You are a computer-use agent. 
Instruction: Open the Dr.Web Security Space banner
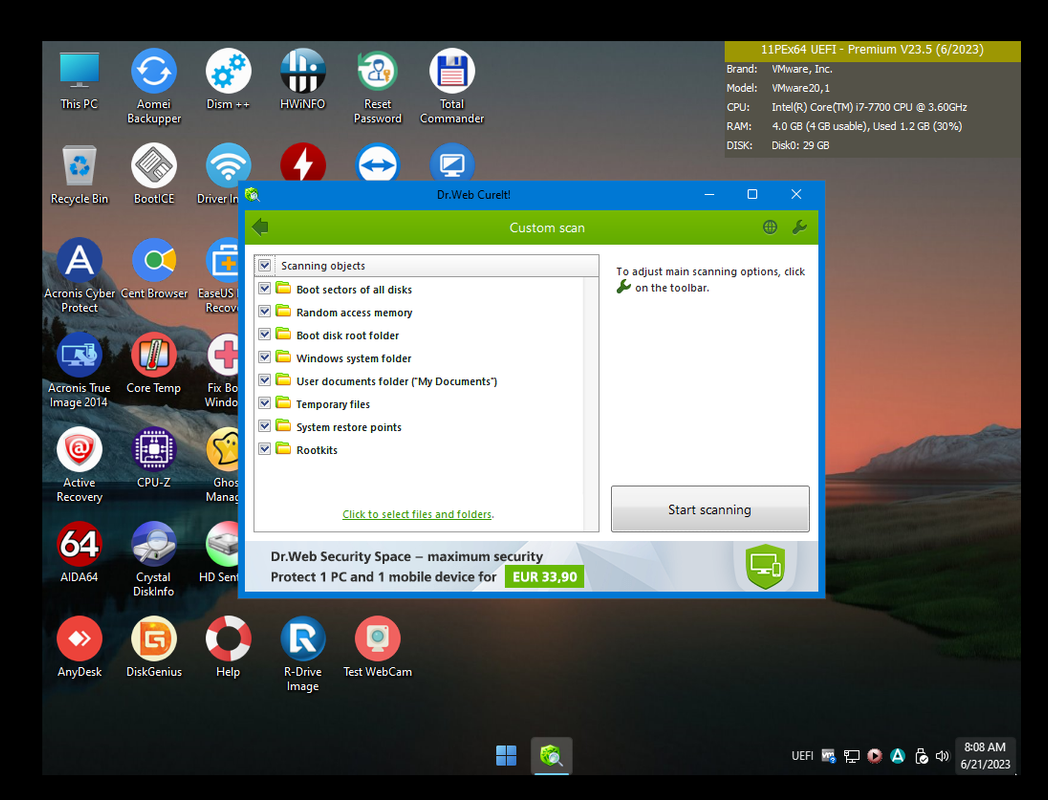click(x=531, y=567)
